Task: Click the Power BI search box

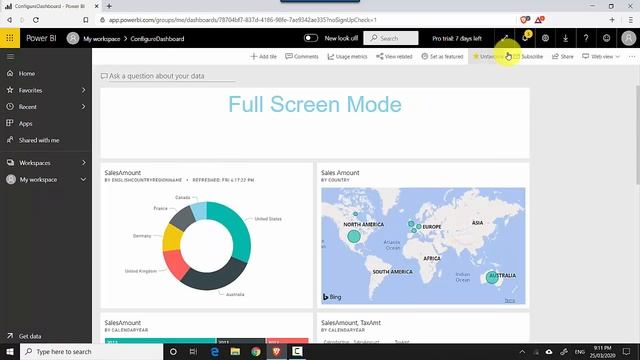Action: [x=391, y=38]
